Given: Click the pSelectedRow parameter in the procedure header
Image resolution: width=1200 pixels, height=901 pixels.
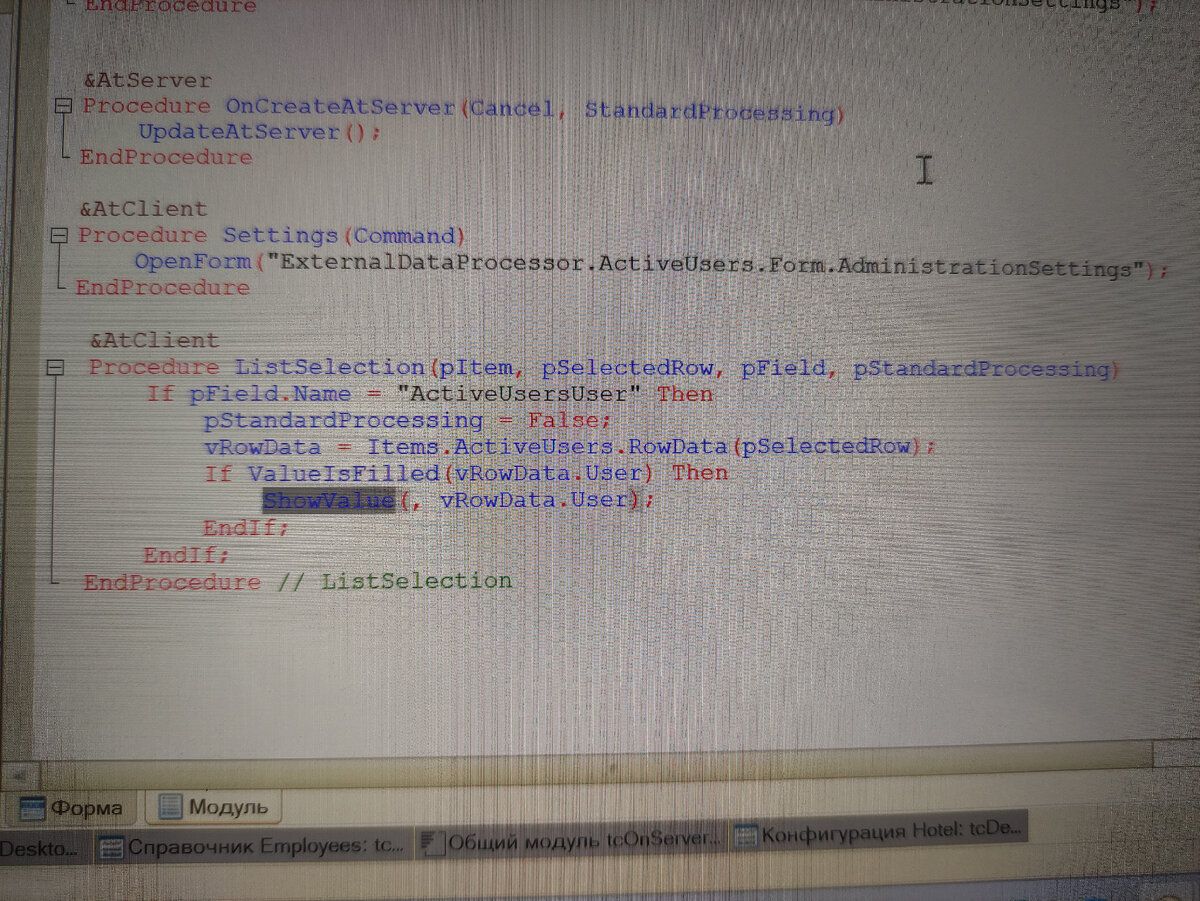Looking at the screenshot, I should (628, 368).
